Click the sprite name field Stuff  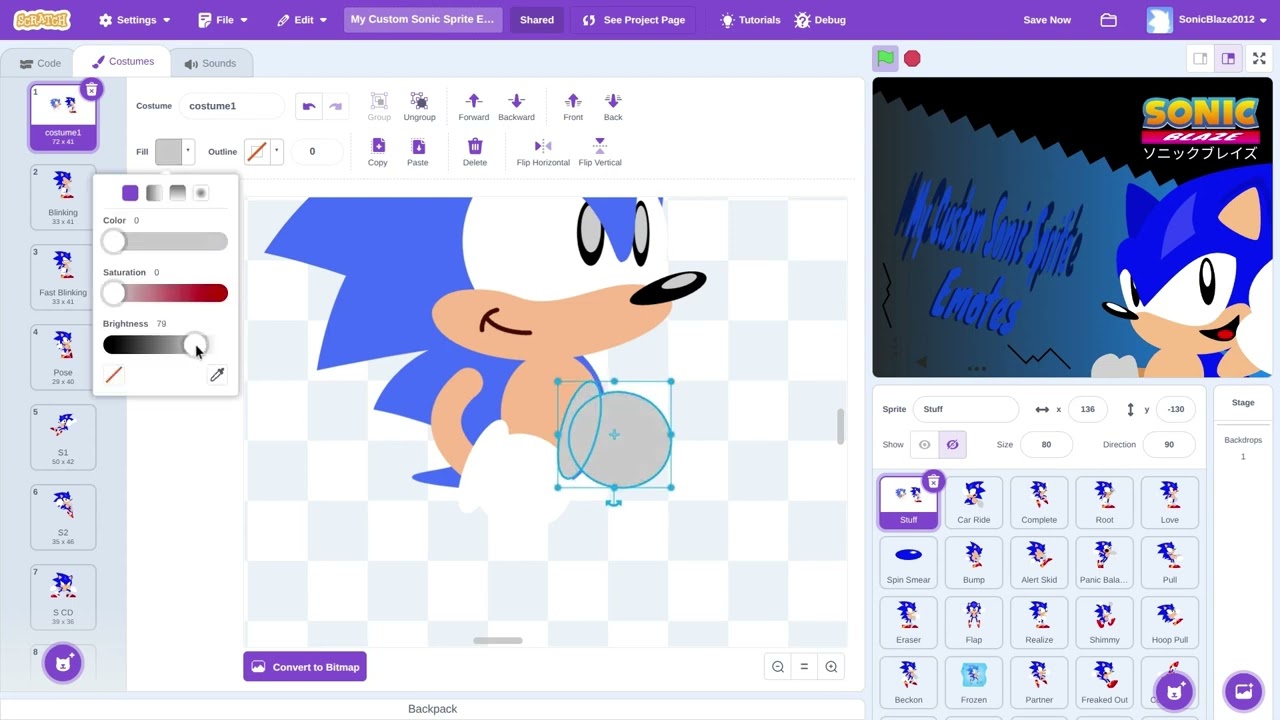point(966,409)
